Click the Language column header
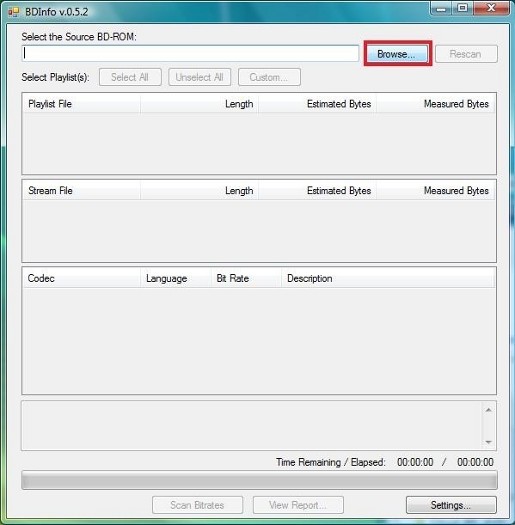This screenshot has width=515, height=525. pos(176,278)
